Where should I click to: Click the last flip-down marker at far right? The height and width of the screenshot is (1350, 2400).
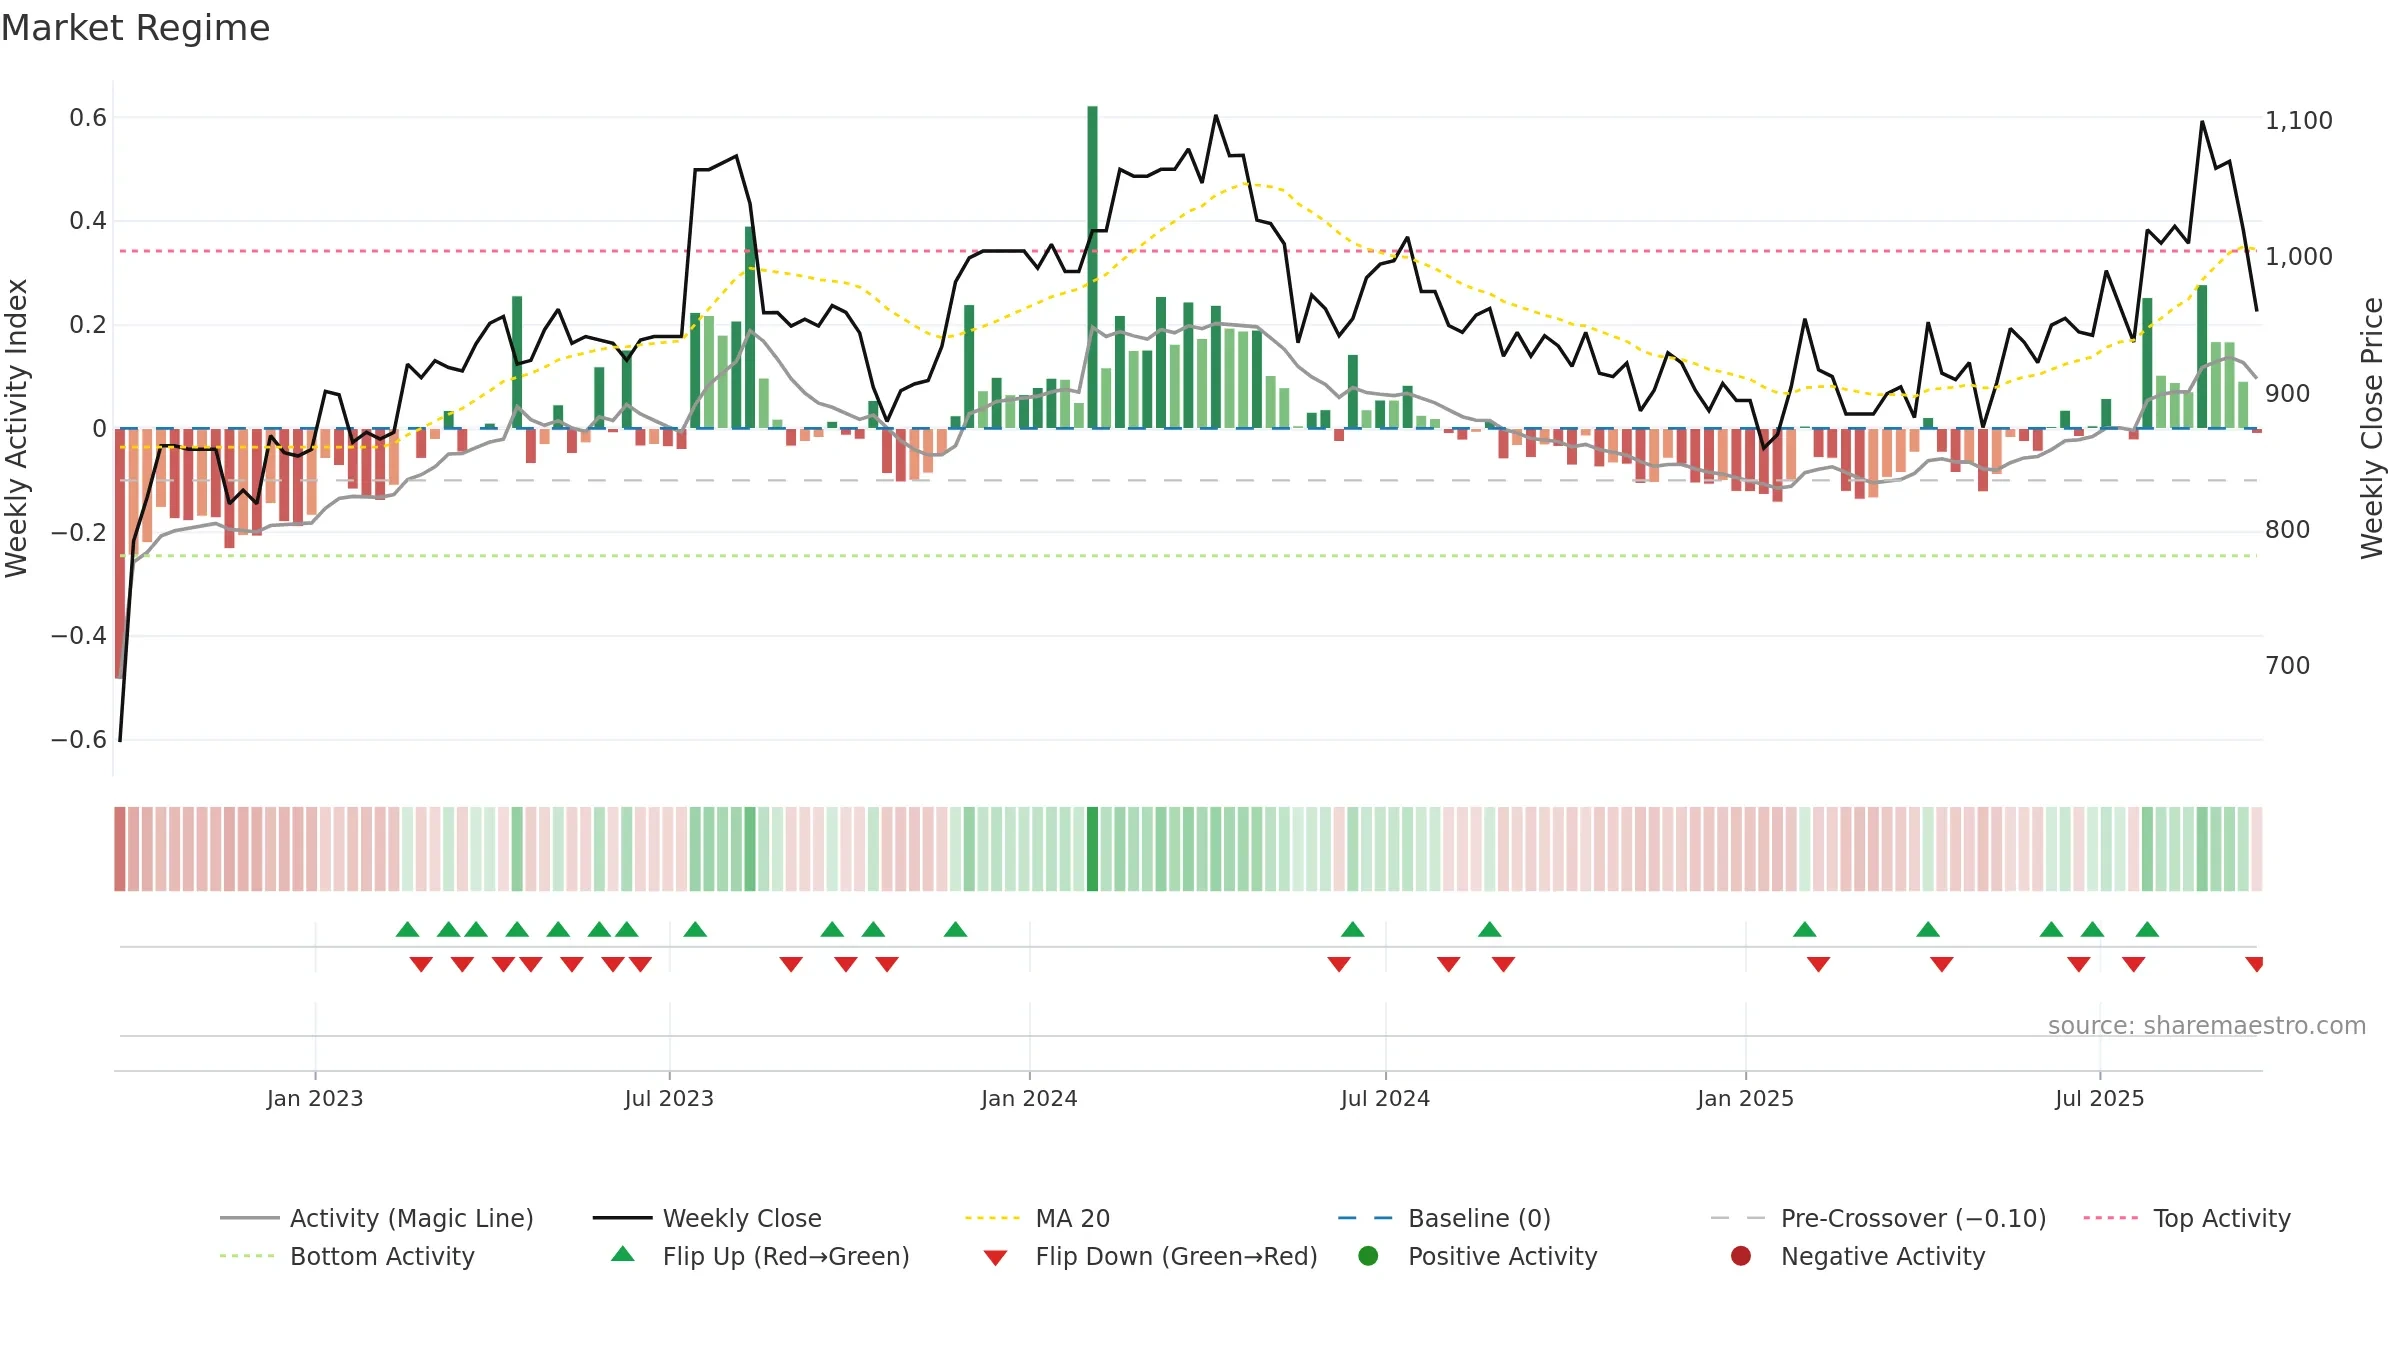coord(2254,964)
